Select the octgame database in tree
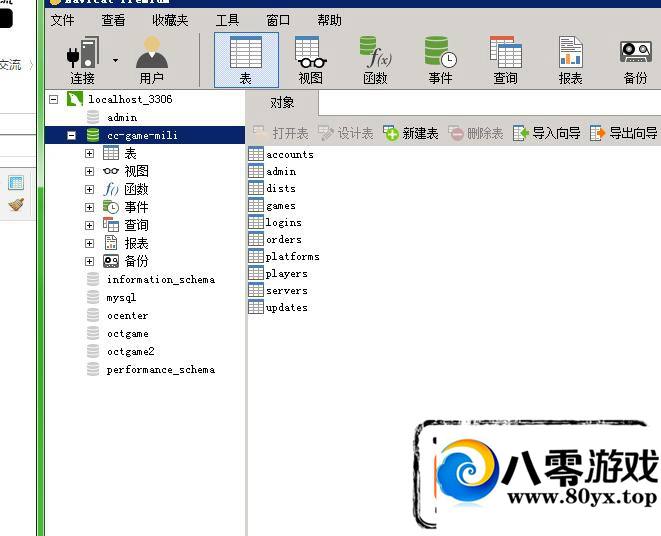The image size is (661, 536). pos(128,333)
